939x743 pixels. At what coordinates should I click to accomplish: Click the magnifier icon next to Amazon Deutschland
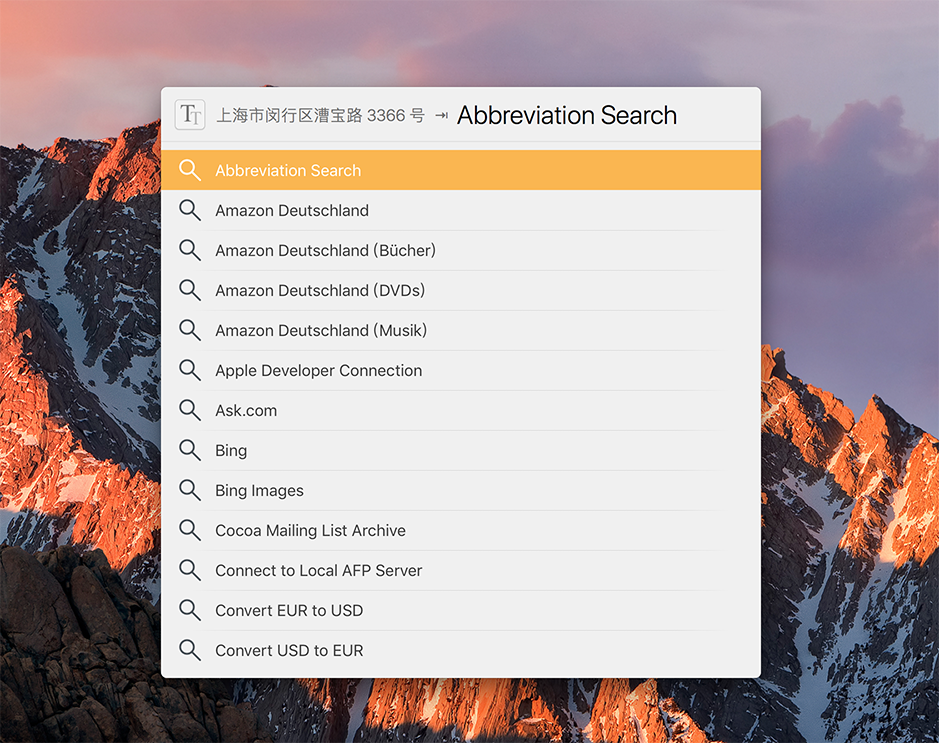click(x=190, y=210)
